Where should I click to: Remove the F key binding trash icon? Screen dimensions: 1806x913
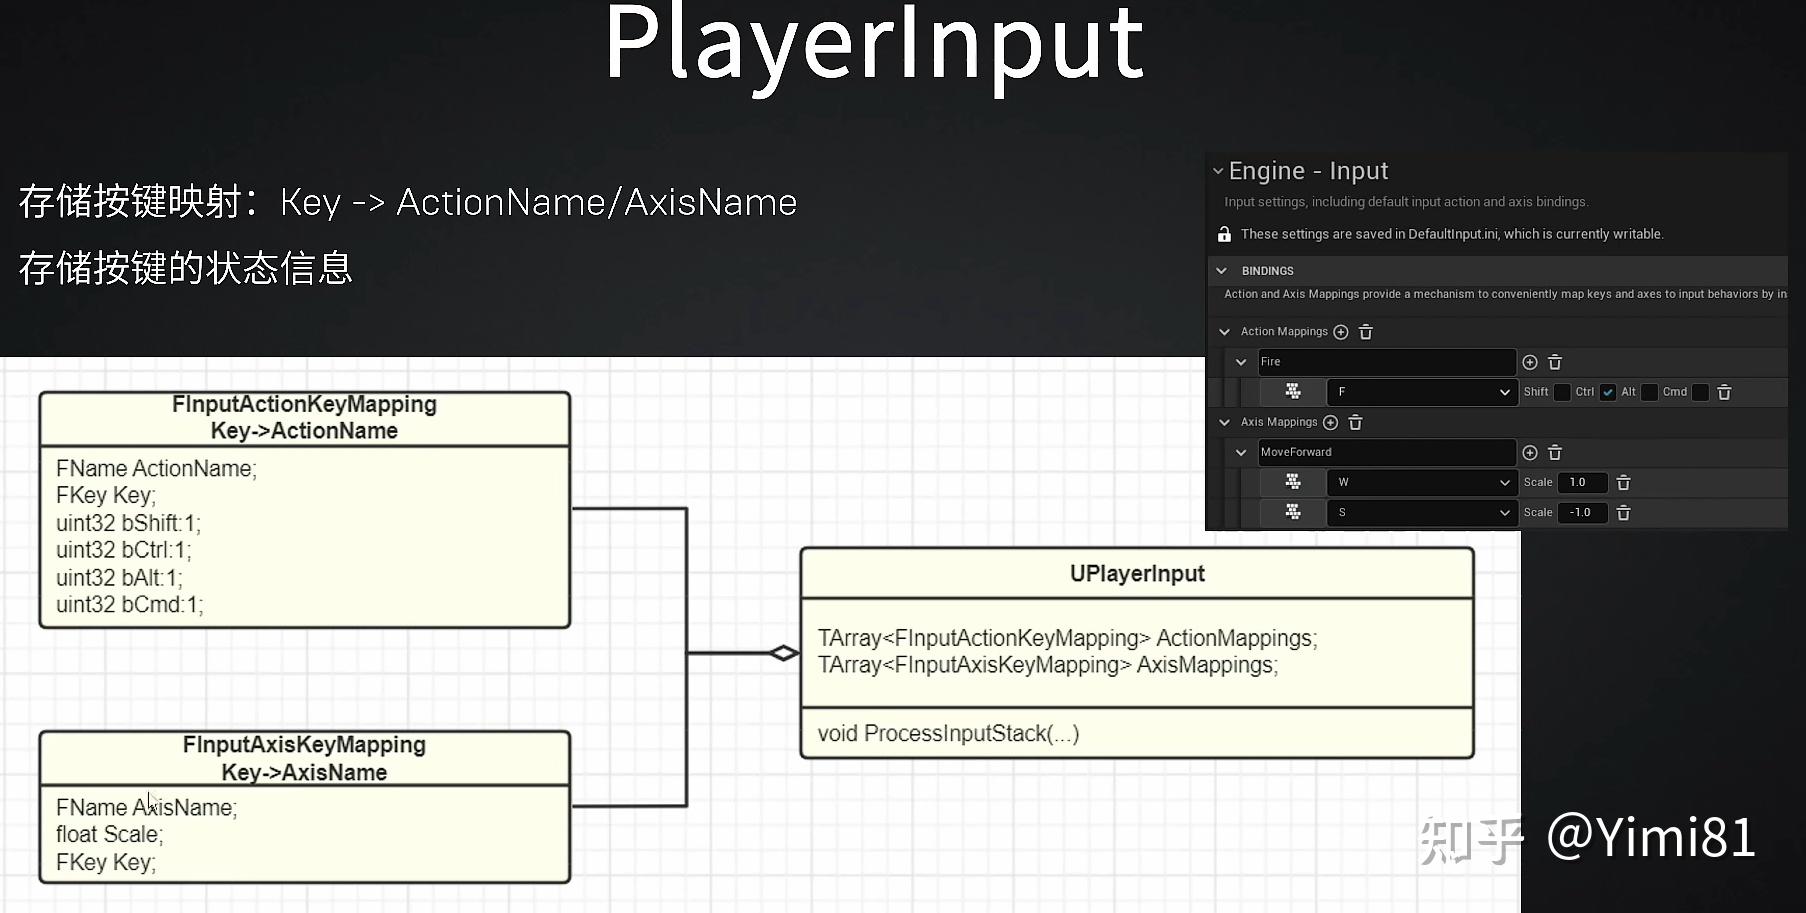(1724, 392)
